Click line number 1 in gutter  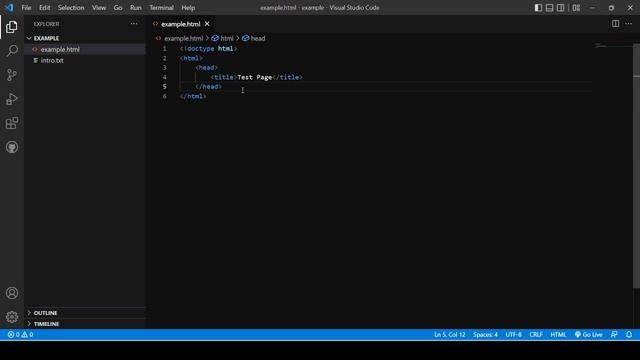tap(164, 49)
